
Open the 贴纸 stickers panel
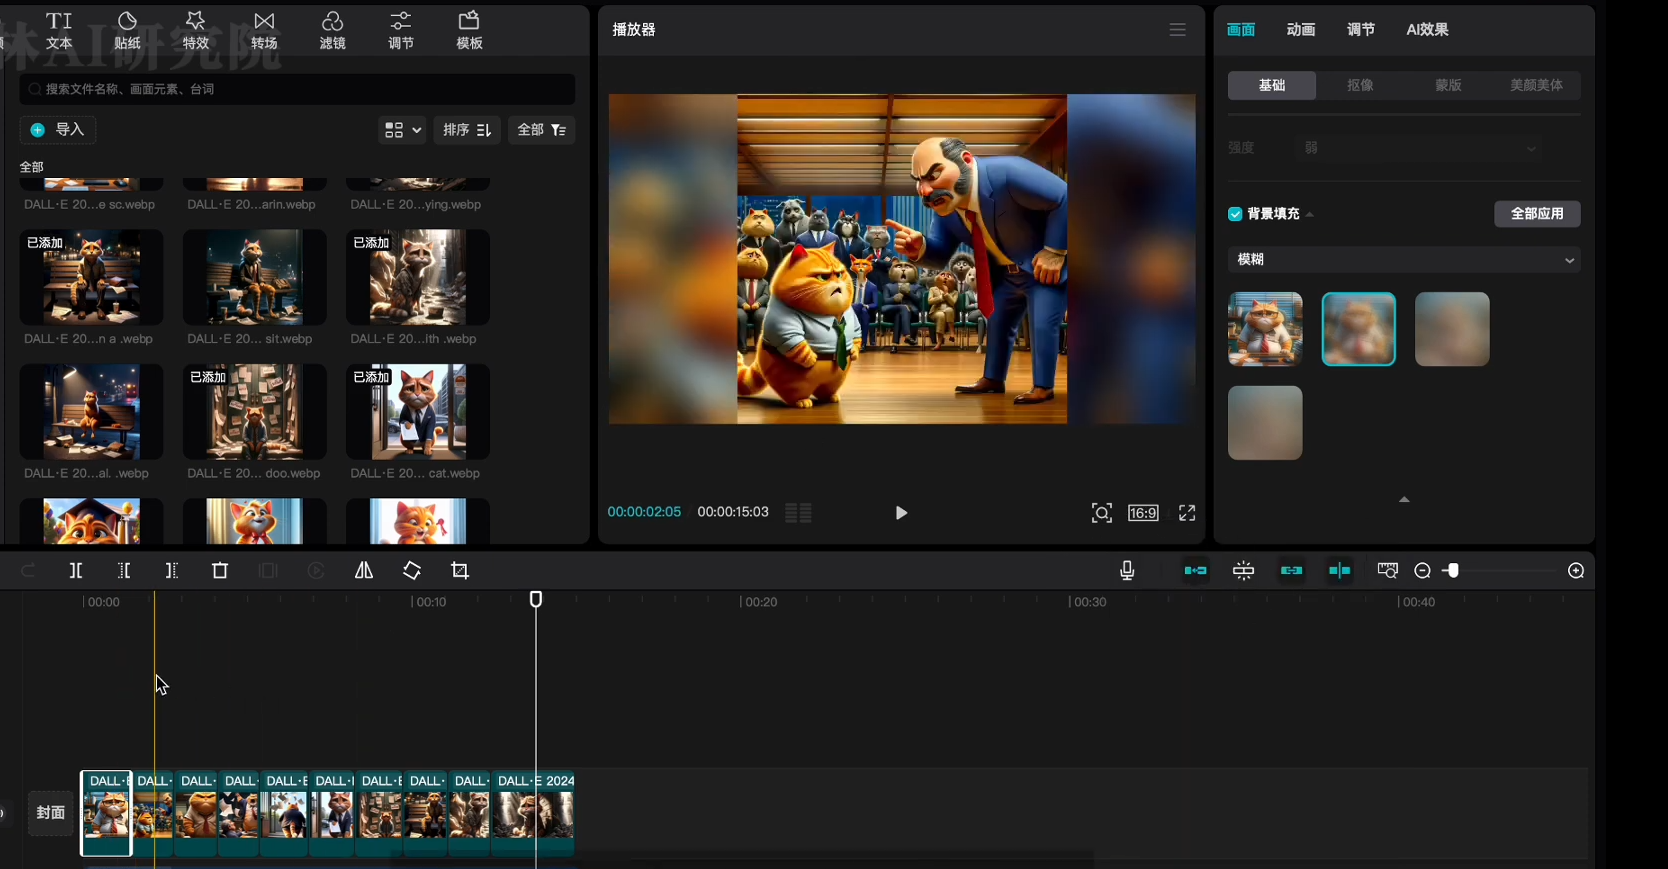tap(127, 31)
